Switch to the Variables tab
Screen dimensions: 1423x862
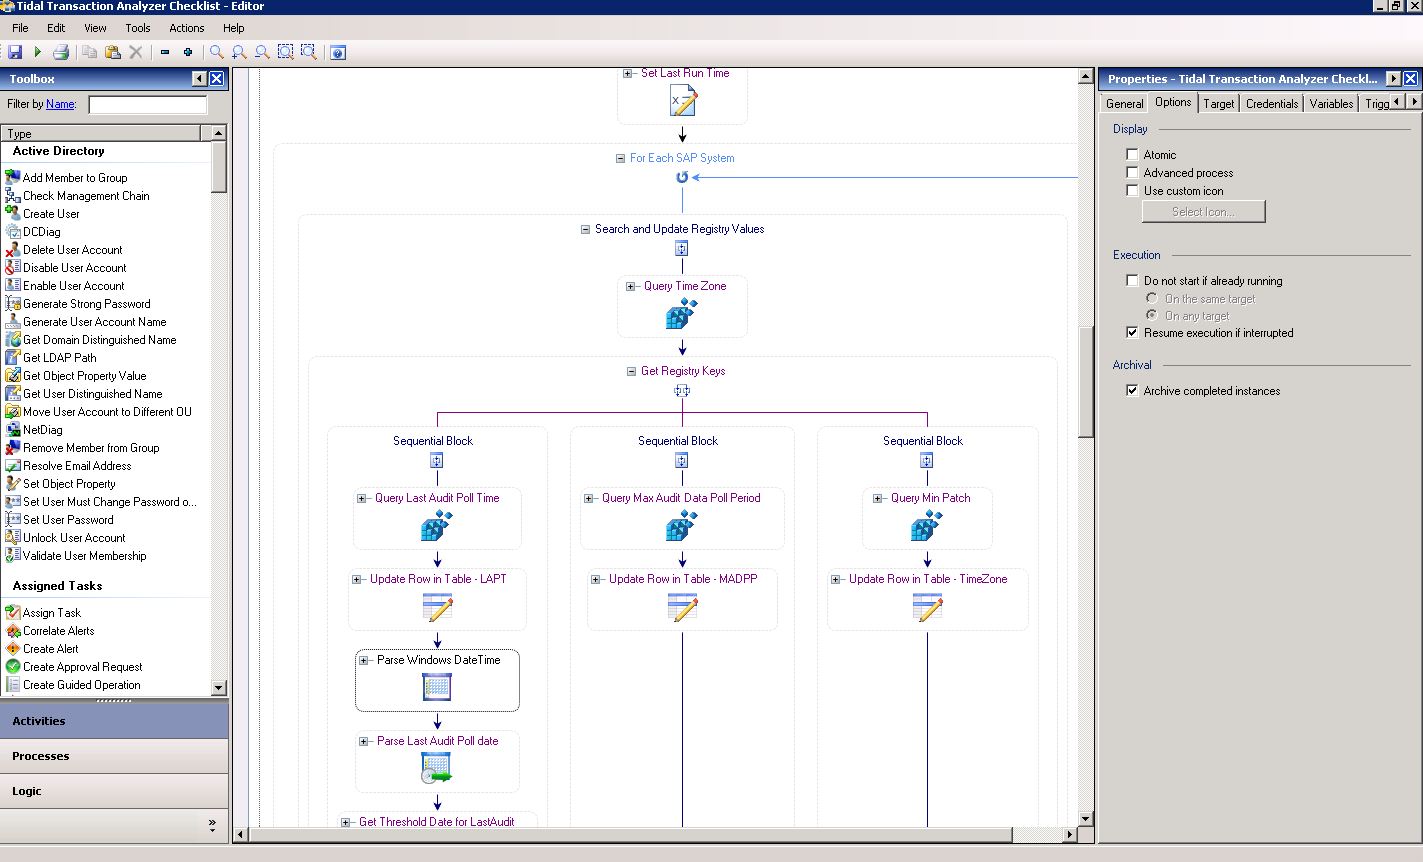(1331, 103)
